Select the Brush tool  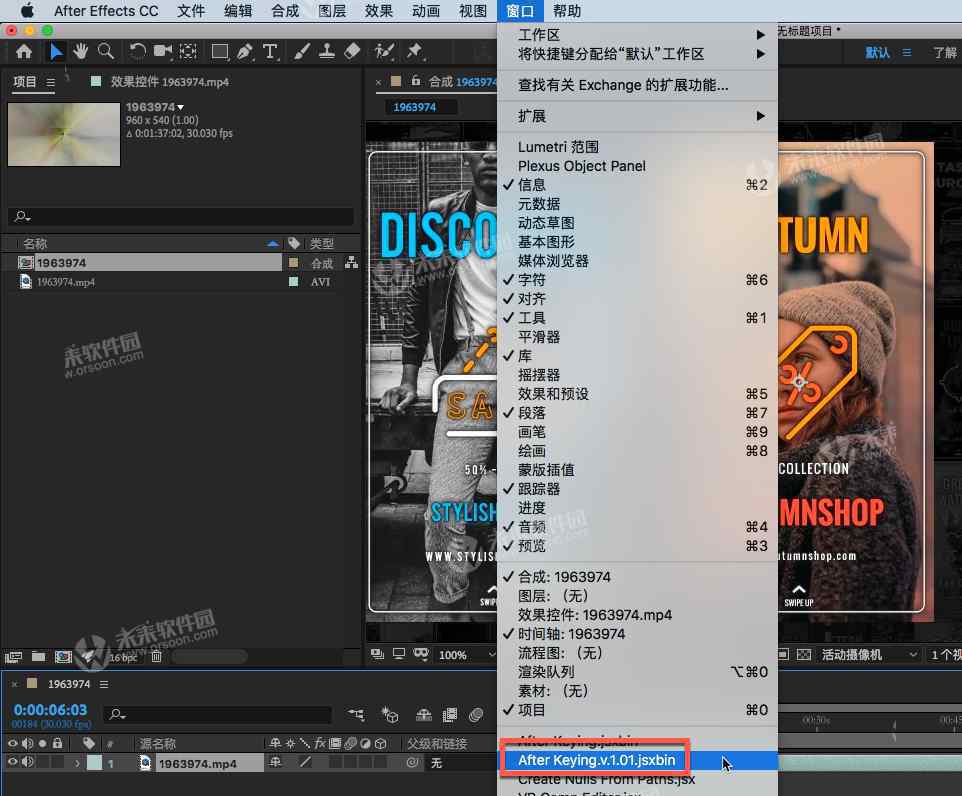[x=301, y=52]
